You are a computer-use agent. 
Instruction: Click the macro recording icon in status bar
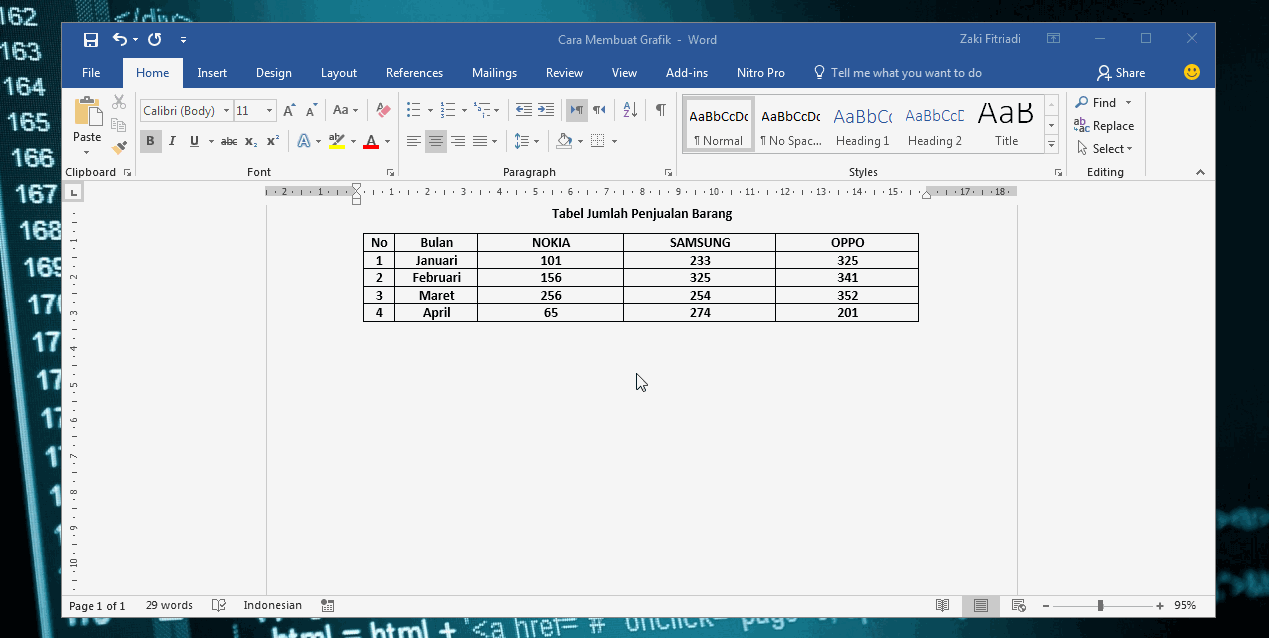pos(328,605)
